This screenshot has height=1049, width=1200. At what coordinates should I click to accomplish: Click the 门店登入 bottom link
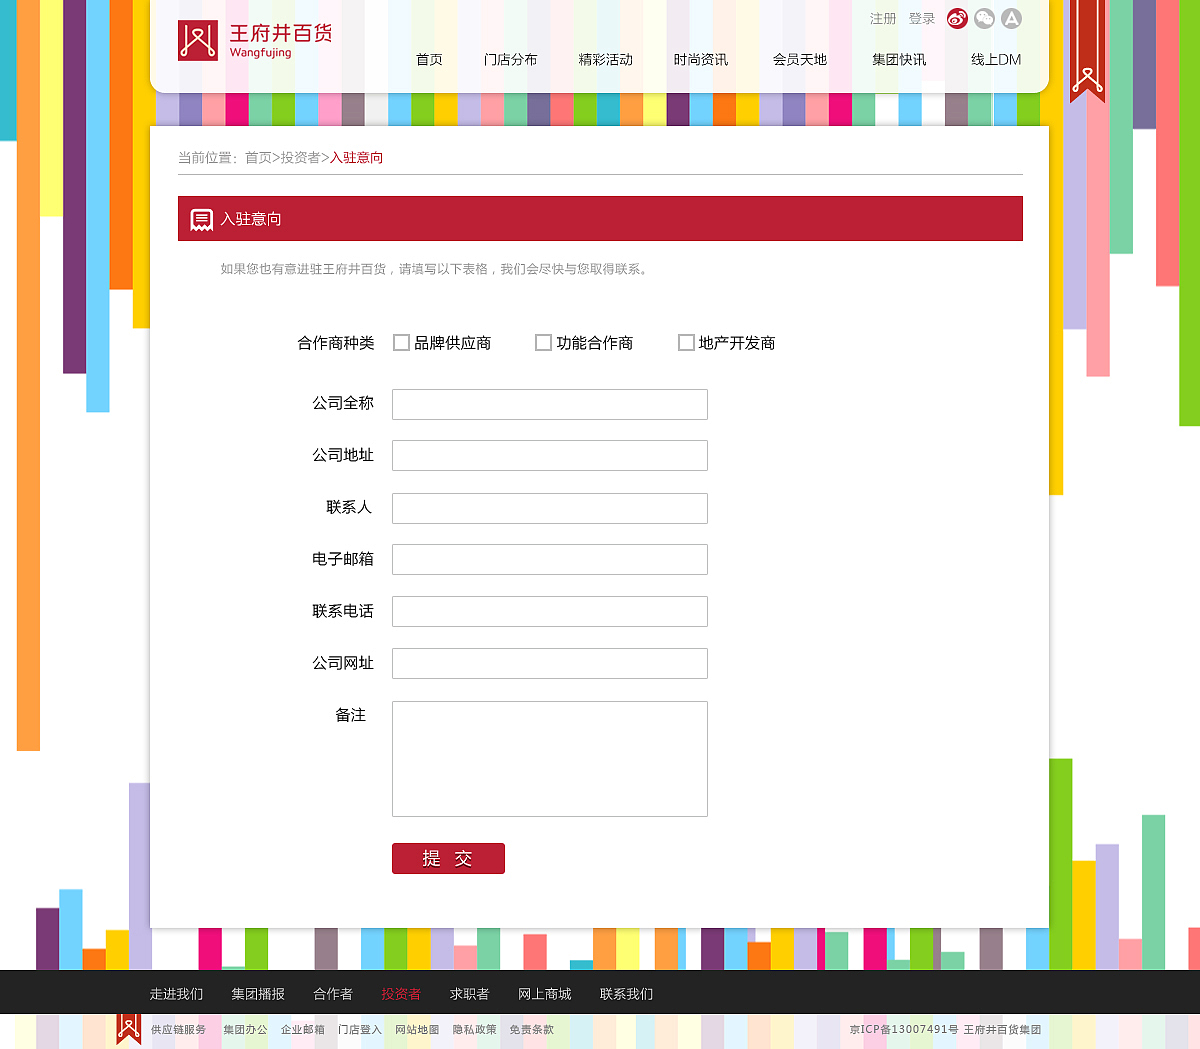click(x=360, y=1030)
